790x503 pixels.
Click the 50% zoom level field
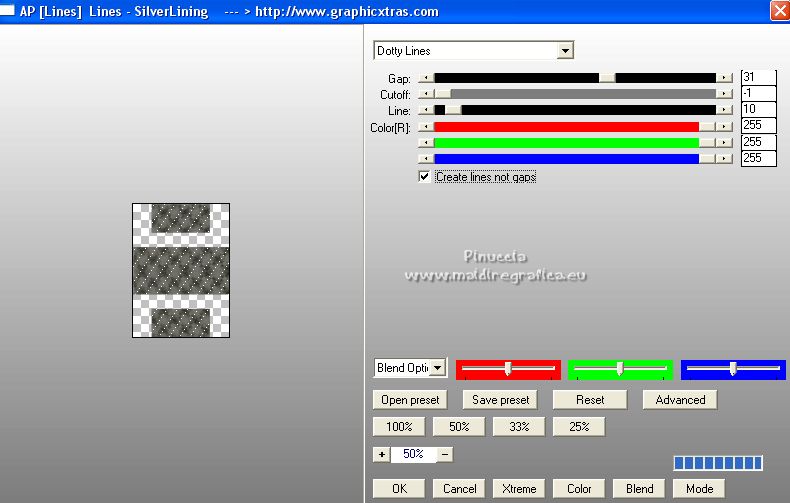pyautogui.click(x=413, y=455)
